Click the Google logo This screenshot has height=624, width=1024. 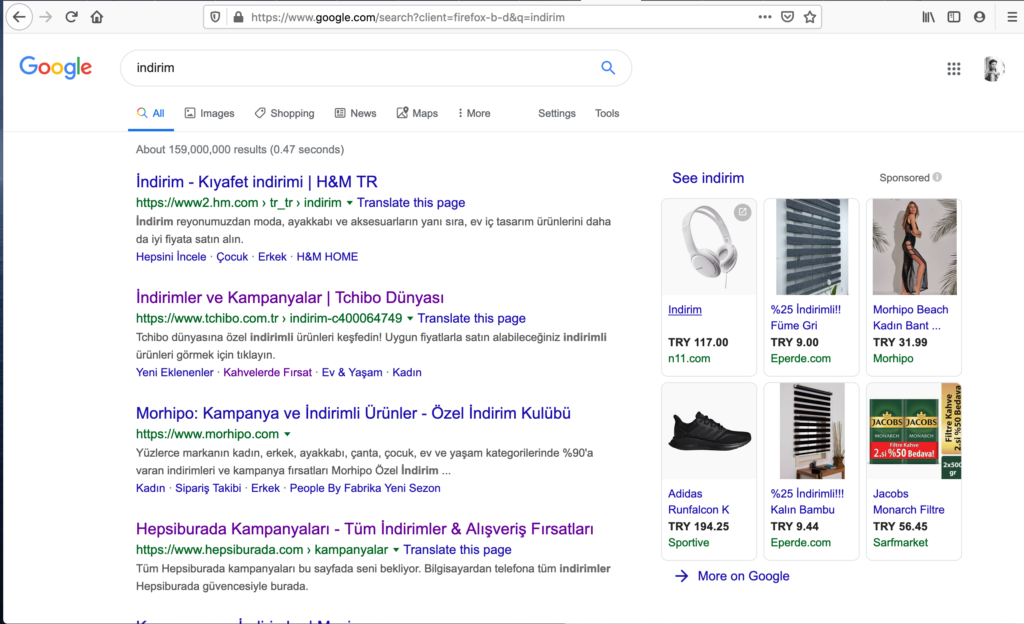(x=56, y=67)
